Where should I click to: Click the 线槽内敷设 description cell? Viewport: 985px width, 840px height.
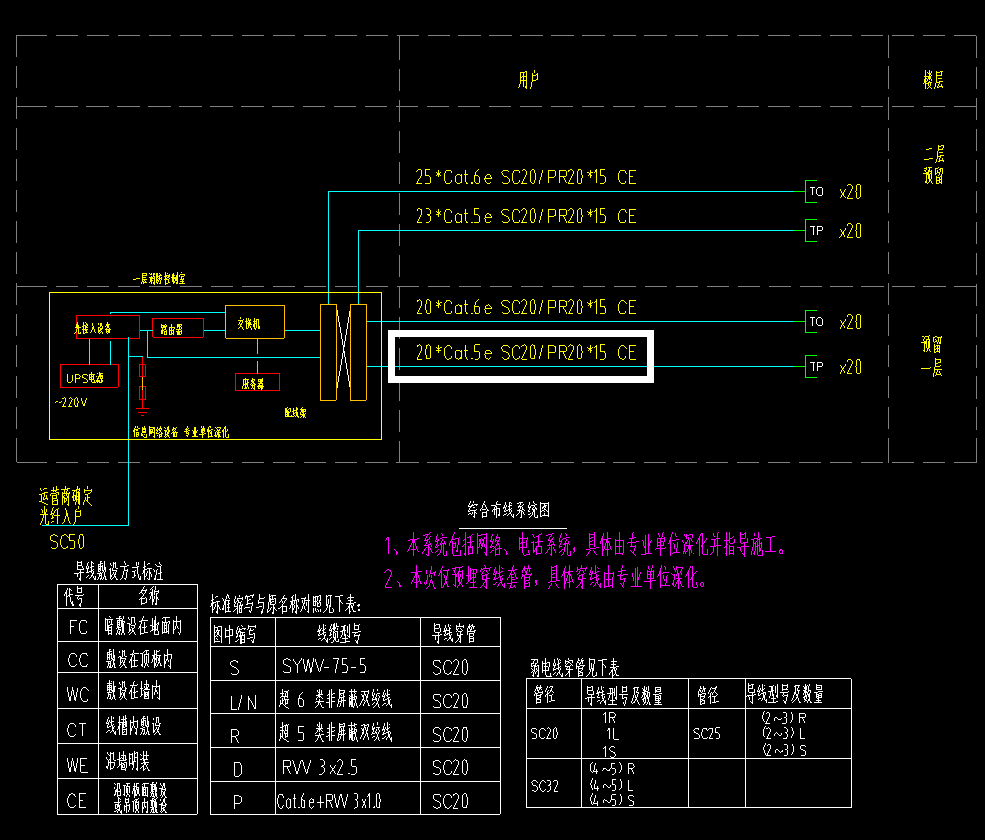148,726
